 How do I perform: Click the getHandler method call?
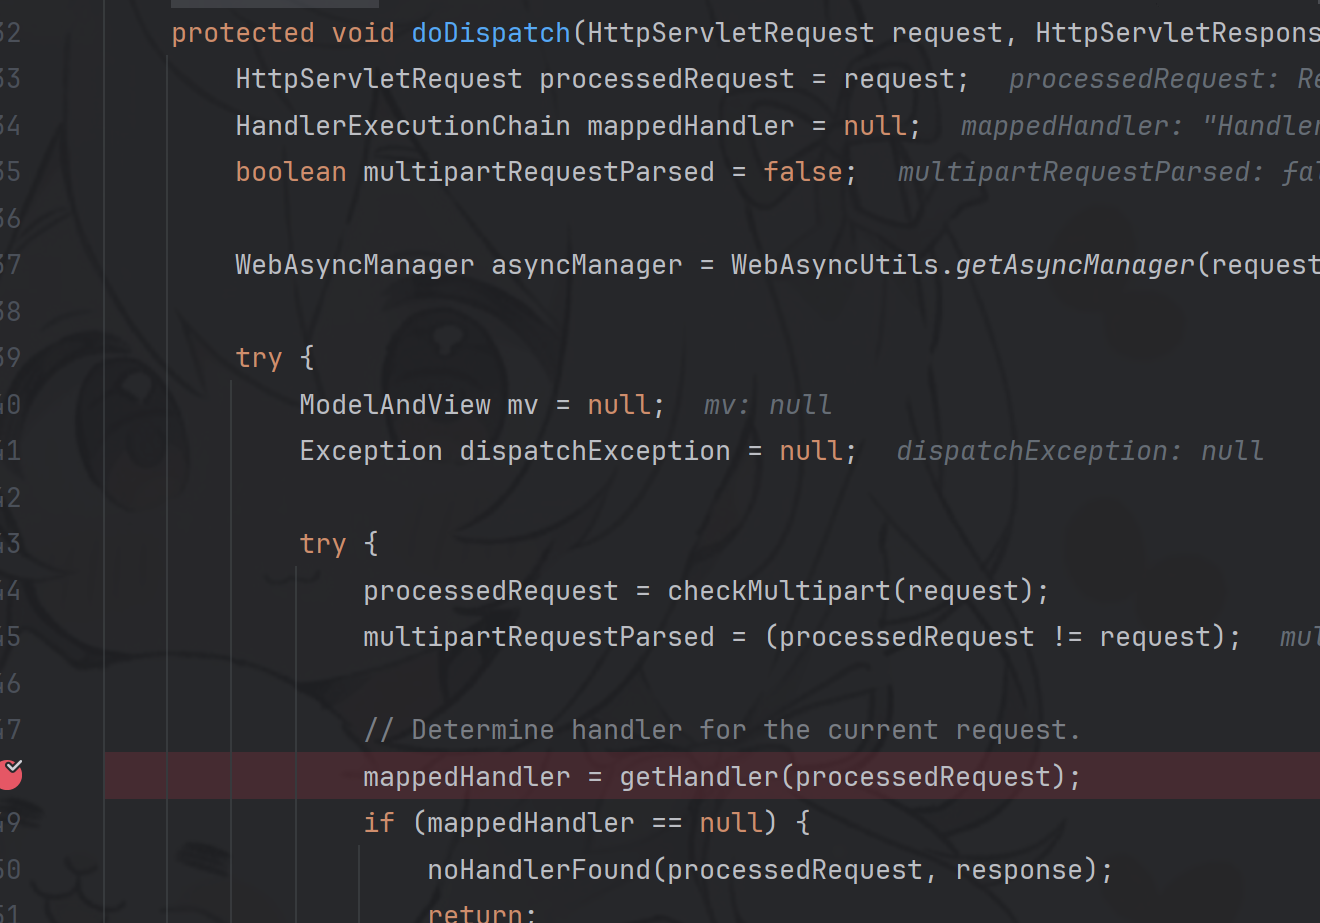pos(698,777)
